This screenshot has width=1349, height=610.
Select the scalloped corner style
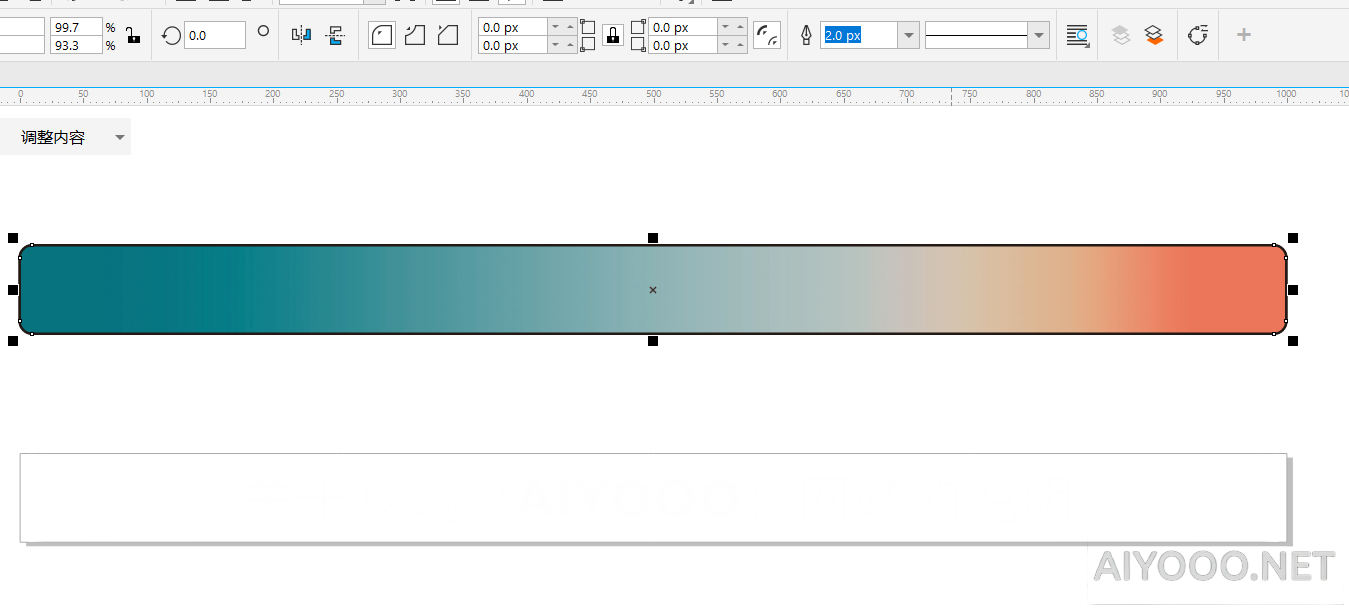coord(415,35)
